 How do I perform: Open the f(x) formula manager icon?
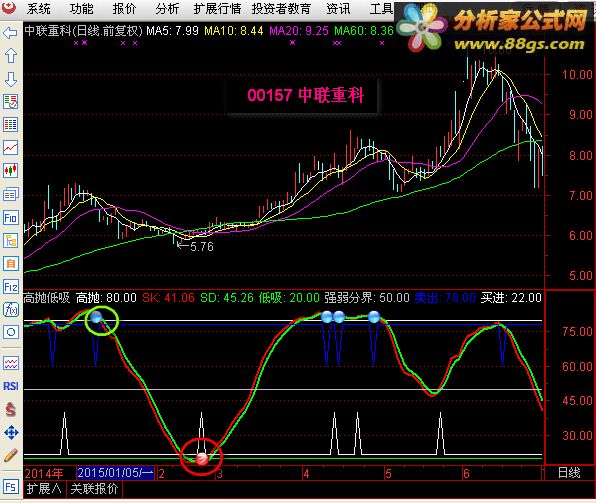point(11,310)
